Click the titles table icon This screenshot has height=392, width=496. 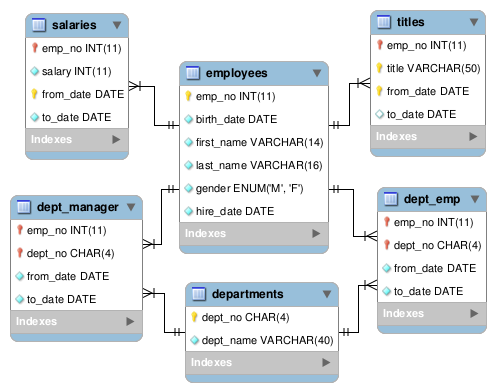click(383, 22)
